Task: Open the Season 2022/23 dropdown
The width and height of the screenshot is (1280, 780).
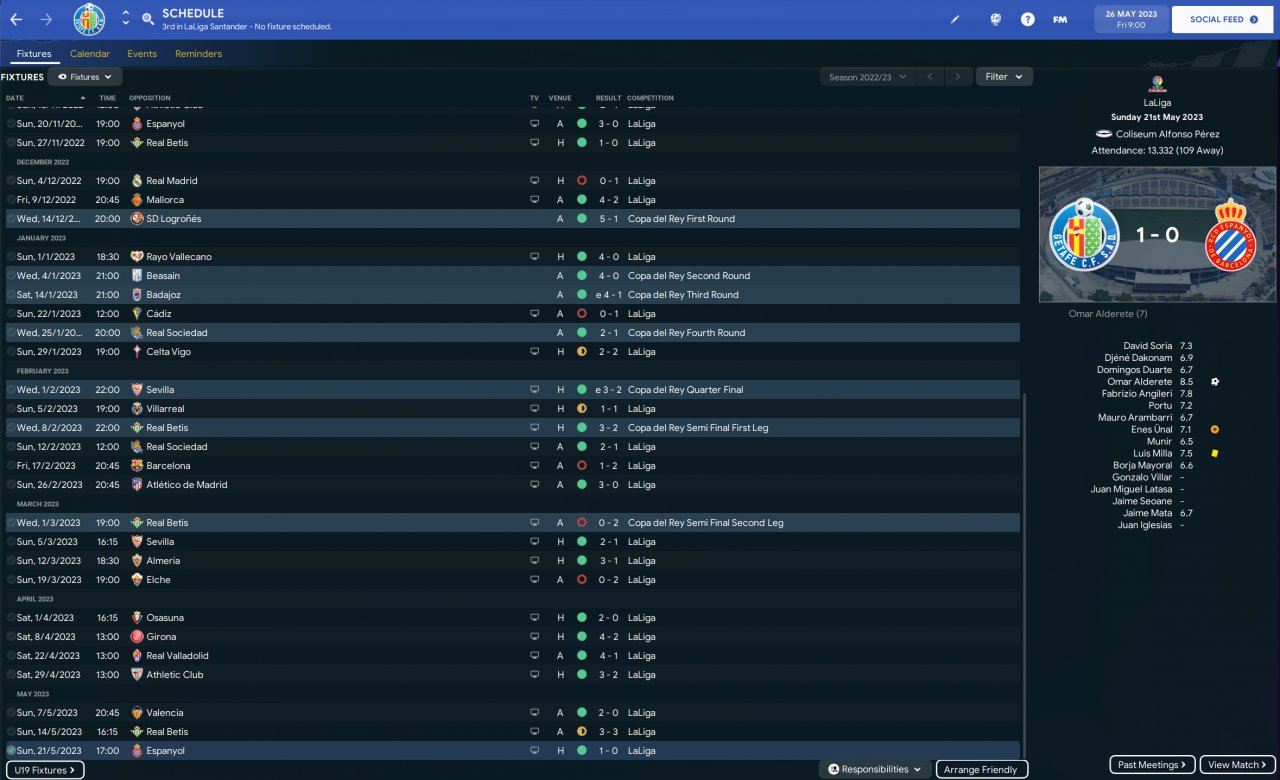Action: 868,77
